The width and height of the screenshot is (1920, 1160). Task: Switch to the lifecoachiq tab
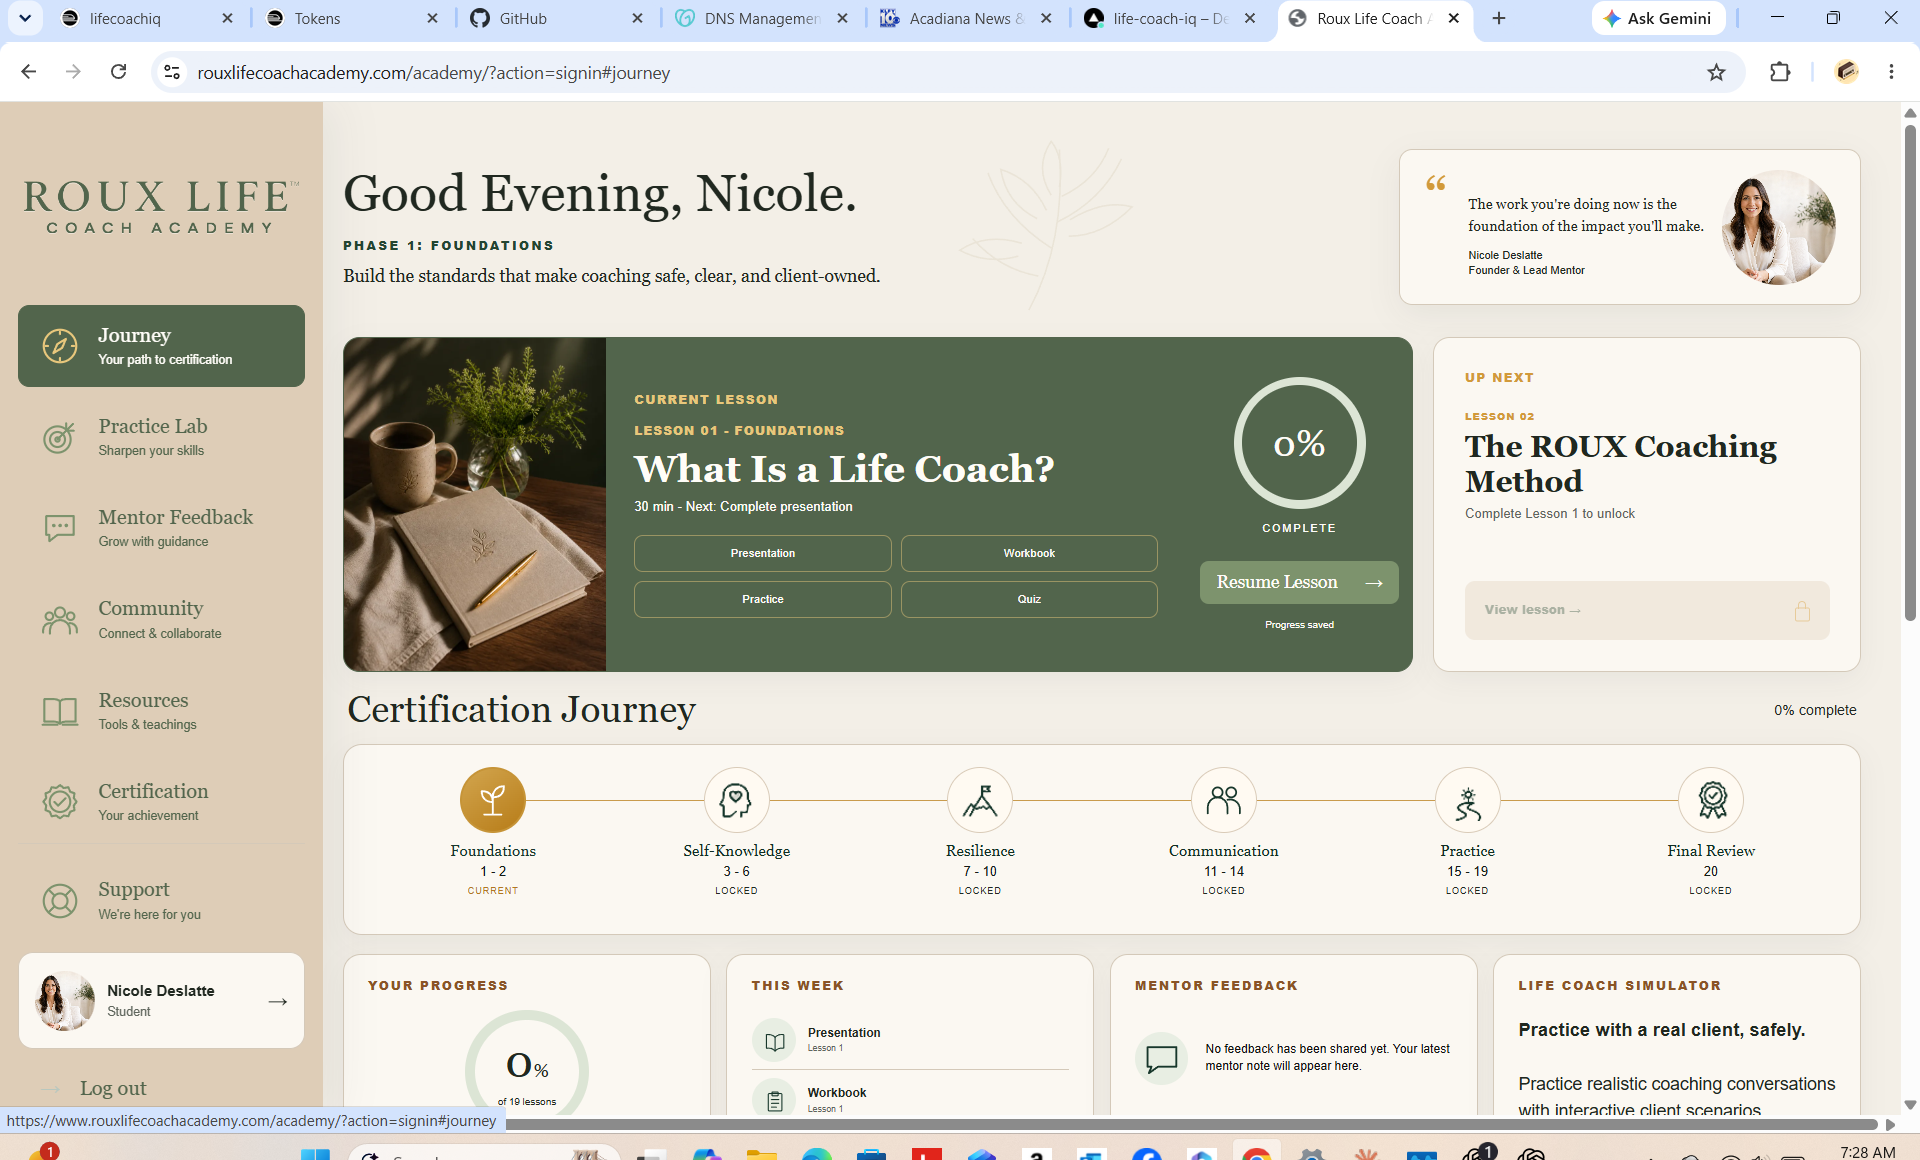pos(147,18)
